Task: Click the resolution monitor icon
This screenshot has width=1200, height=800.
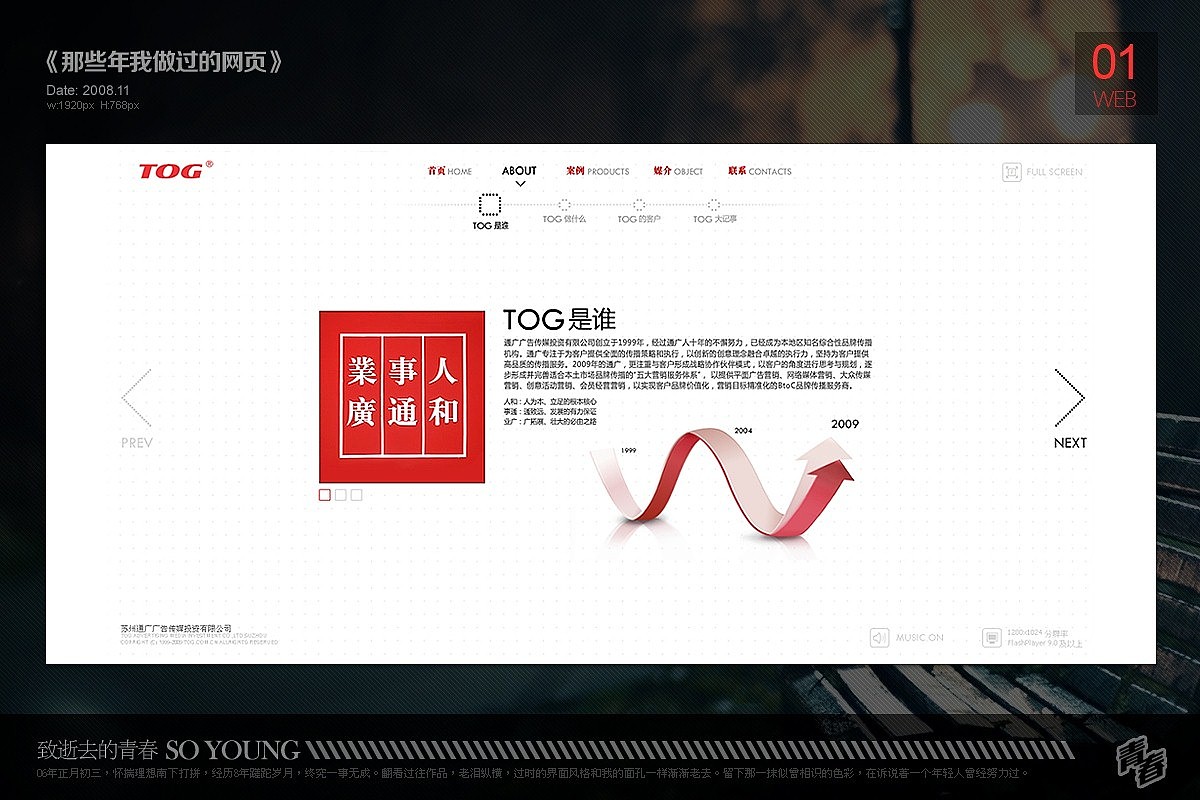Action: (992, 637)
